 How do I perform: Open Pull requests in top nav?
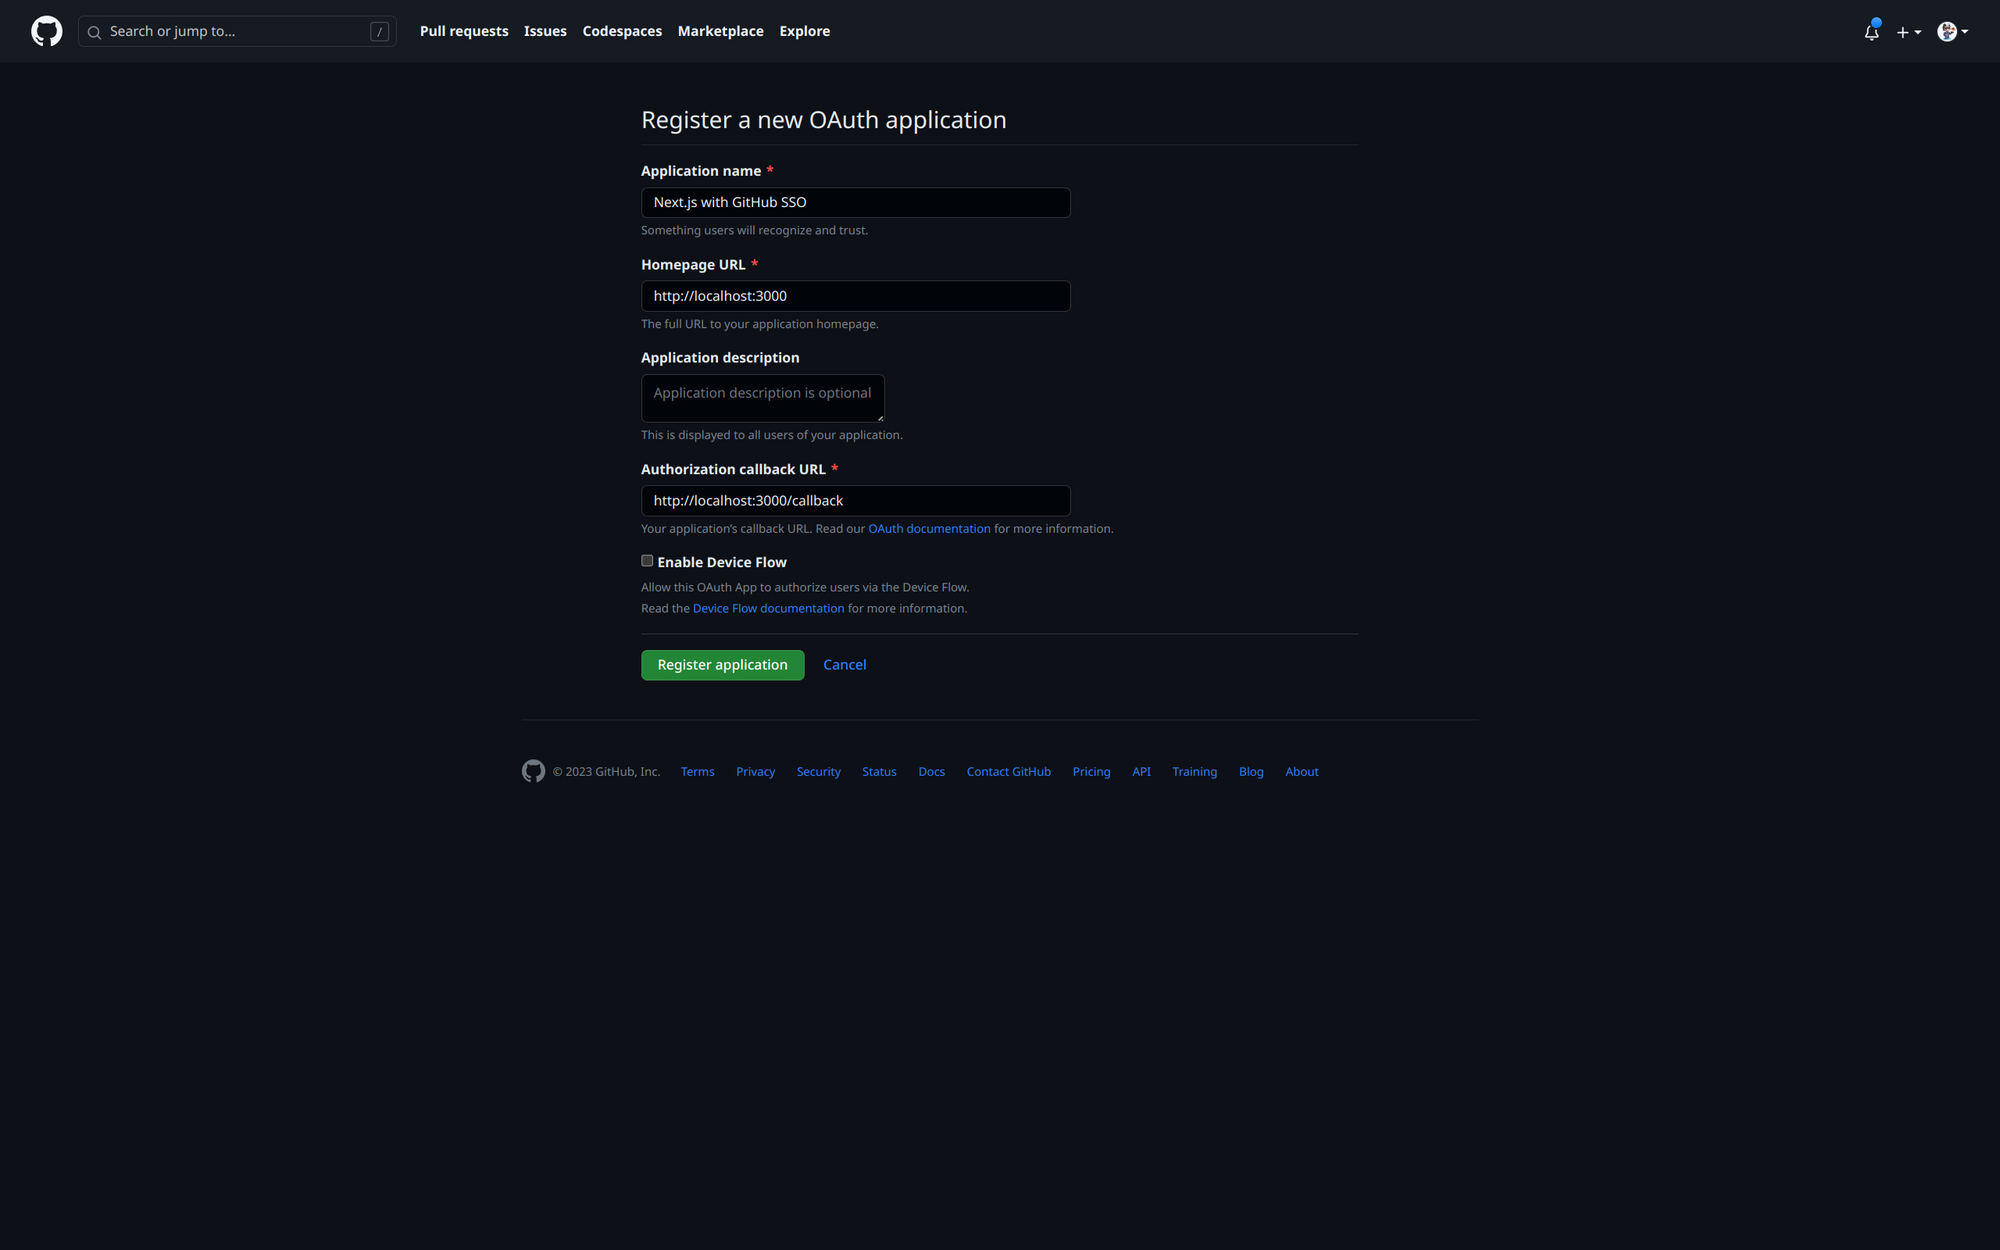(x=464, y=31)
